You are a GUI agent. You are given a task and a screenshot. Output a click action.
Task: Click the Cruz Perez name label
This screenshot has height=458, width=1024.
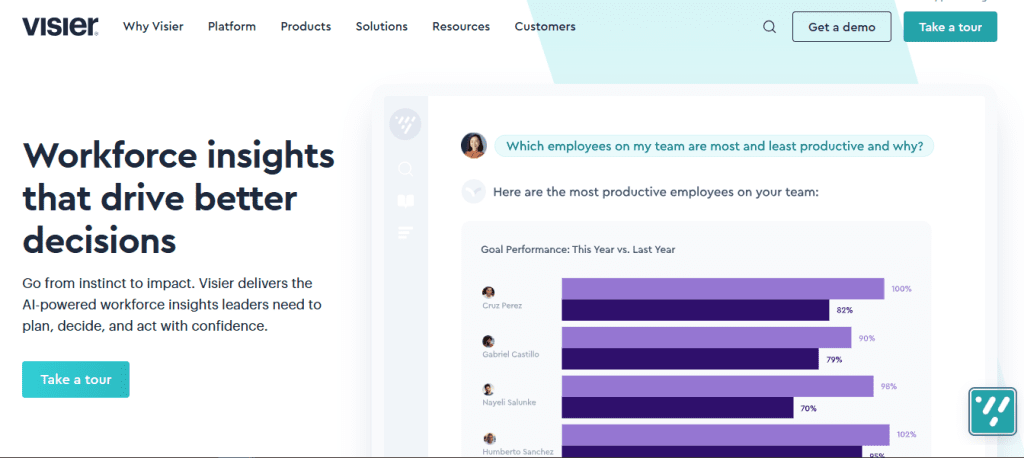[x=502, y=305]
